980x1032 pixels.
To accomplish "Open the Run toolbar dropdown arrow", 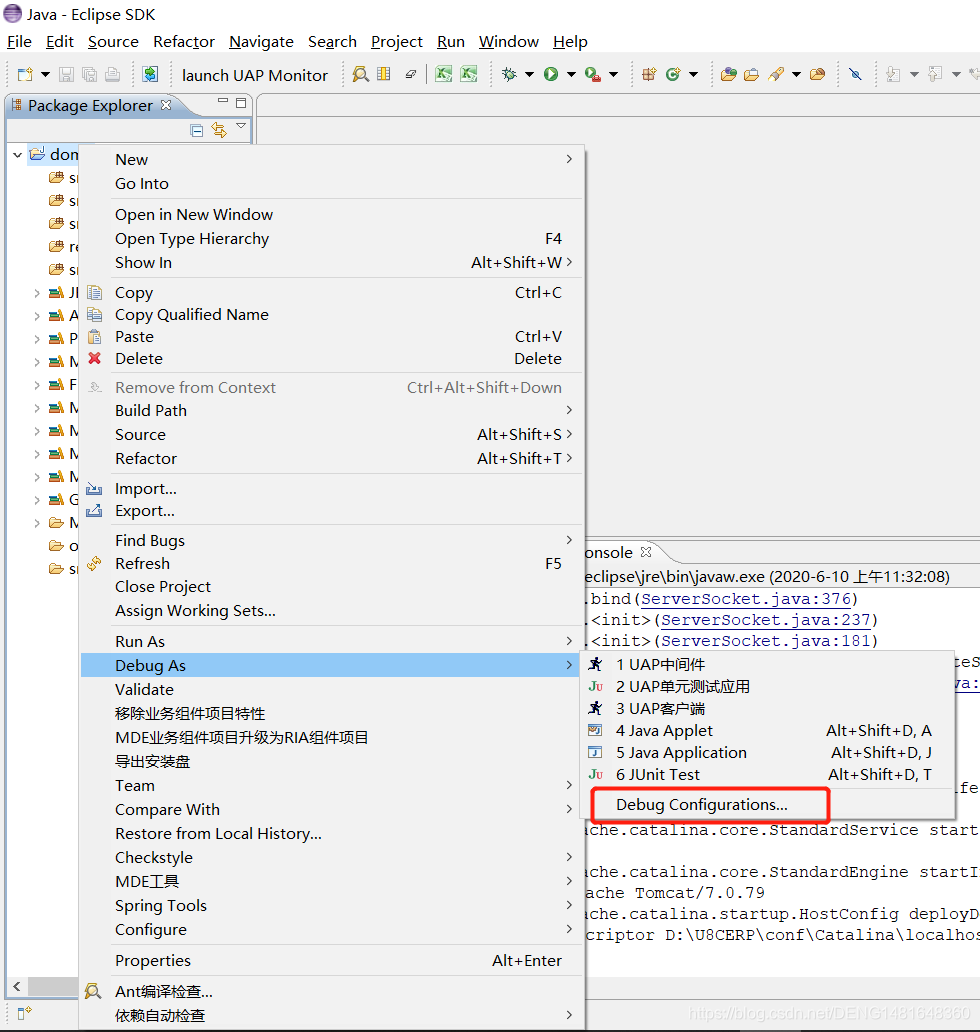I will (x=571, y=74).
